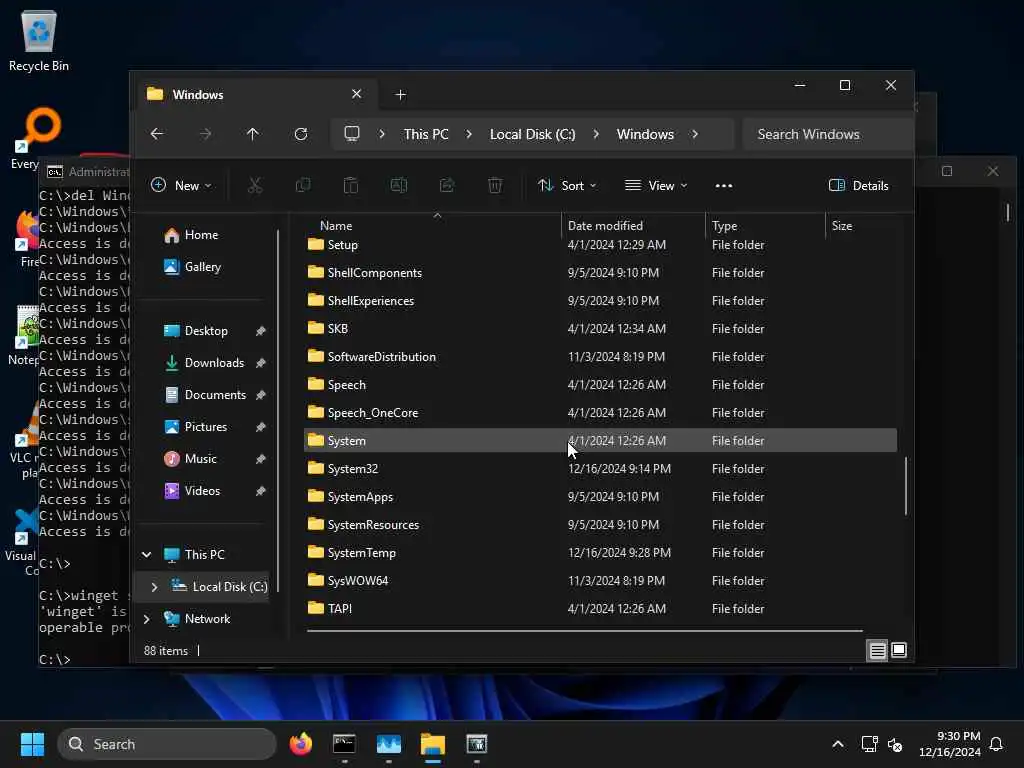Click chevron after This PC in breadcrumb
This screenshot has width=1024, height=768.
pos(469,134)
